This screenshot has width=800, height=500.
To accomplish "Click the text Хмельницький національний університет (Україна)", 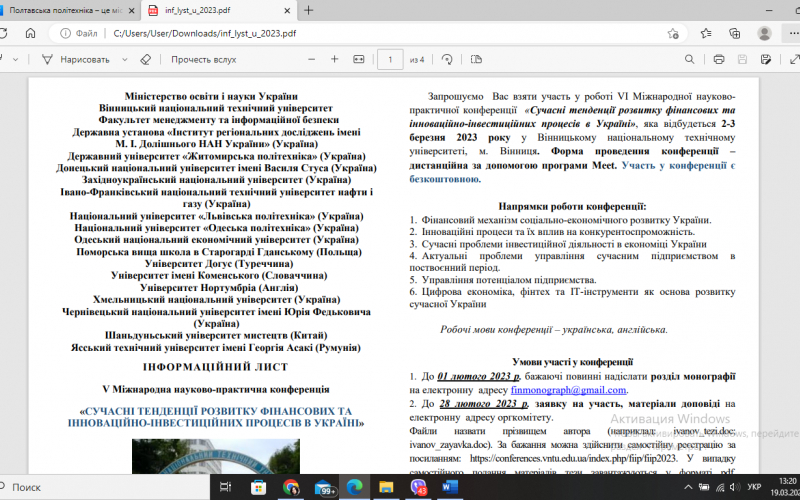I will 216,299.
